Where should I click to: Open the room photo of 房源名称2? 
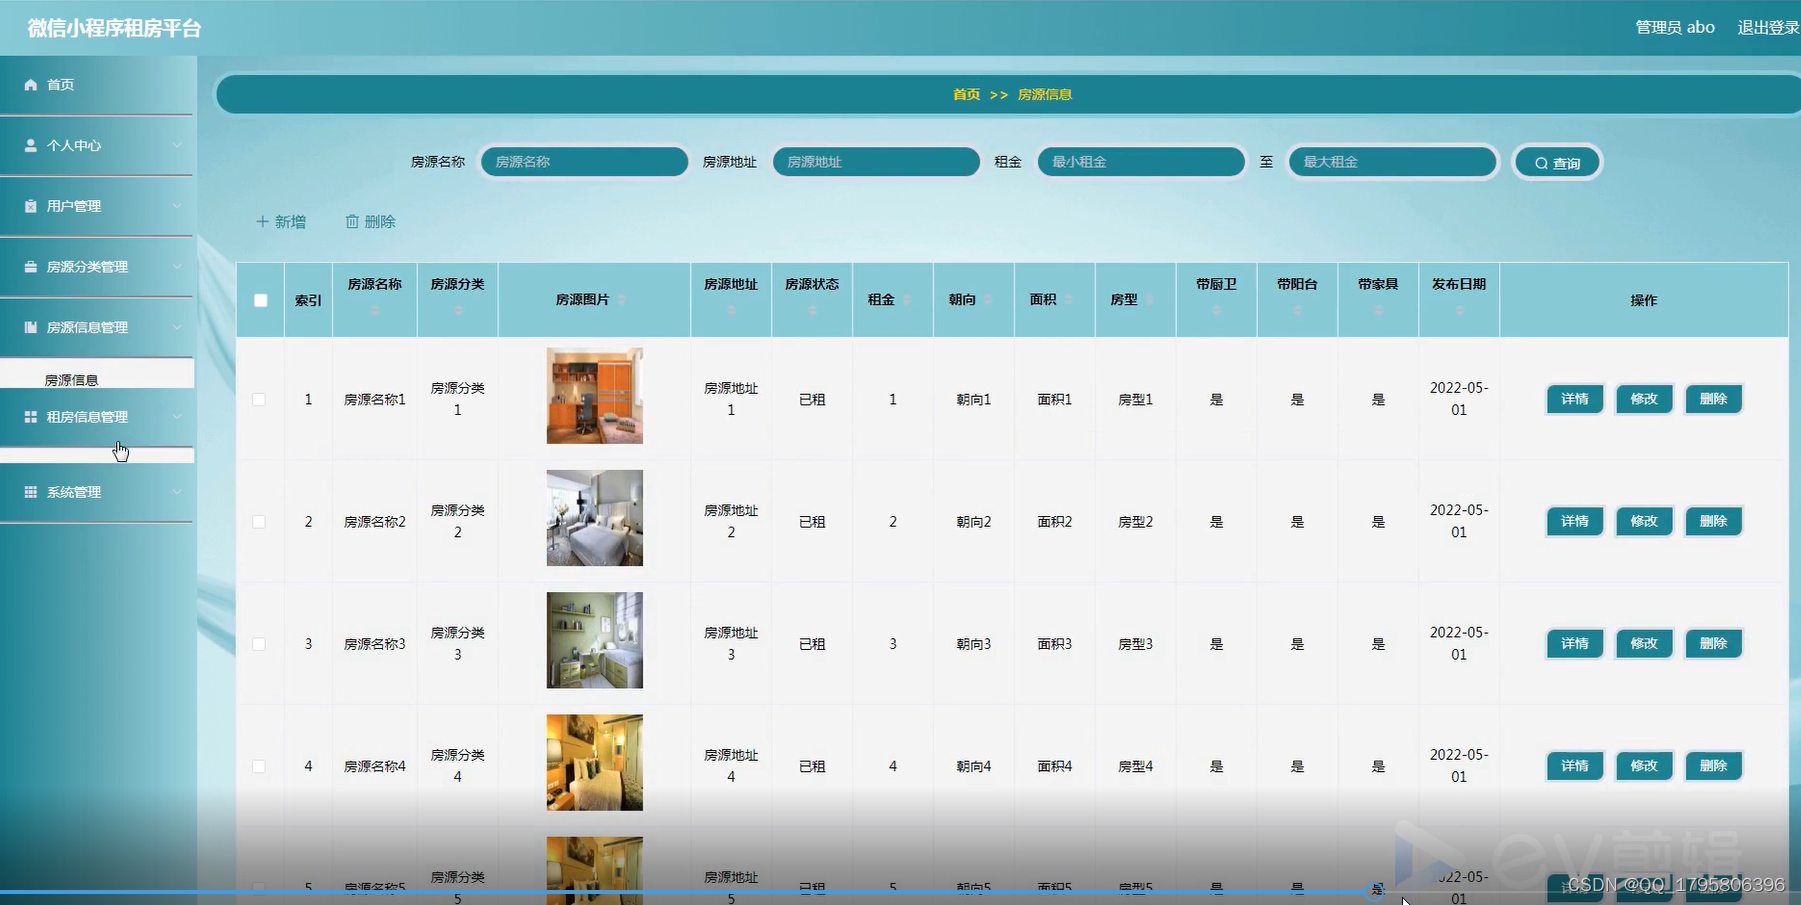[x=595, y=518]
